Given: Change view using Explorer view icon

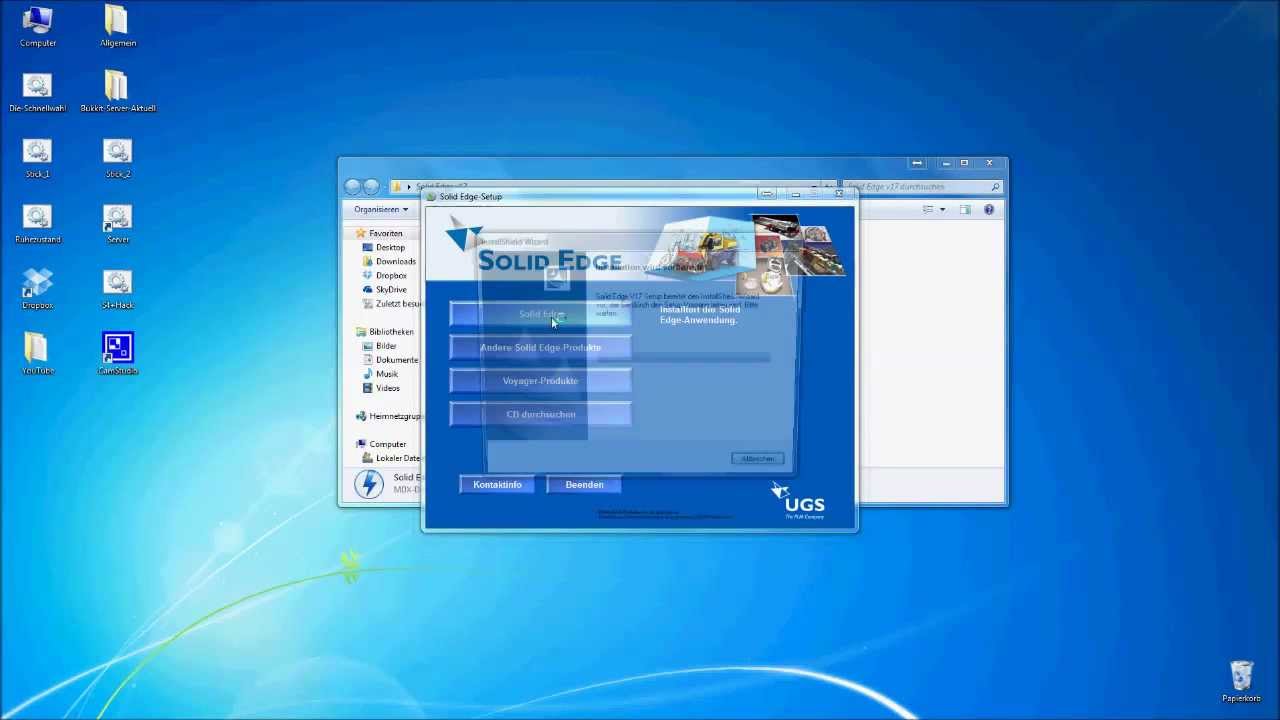Looking at the screenshot, I should click(928, 209).
